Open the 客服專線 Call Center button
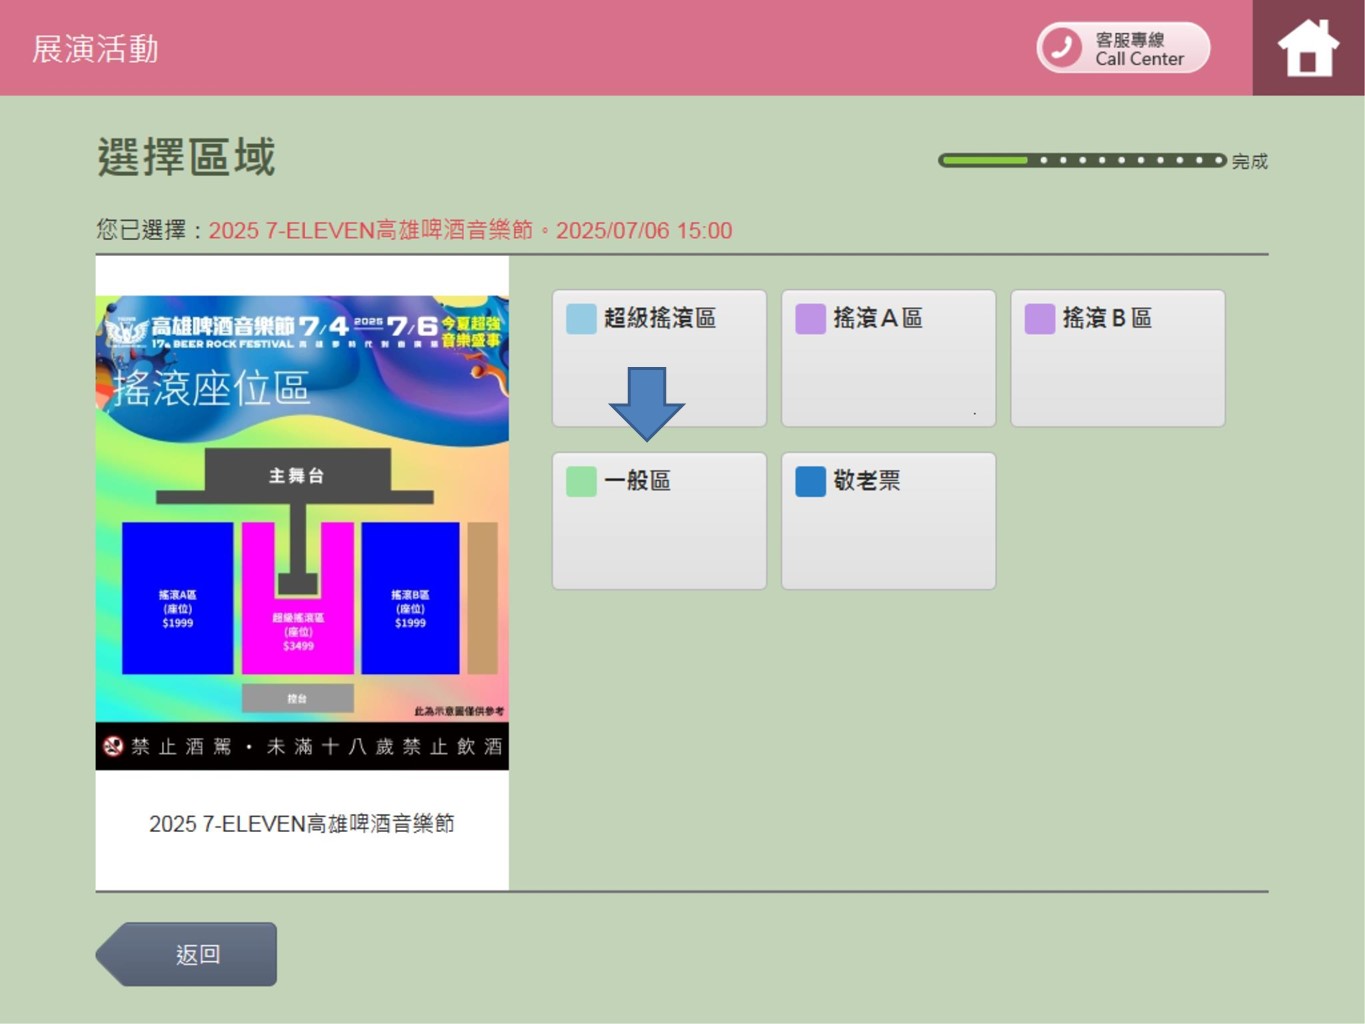The width and height of the screenshot is (1365, 1024). 1123,48
